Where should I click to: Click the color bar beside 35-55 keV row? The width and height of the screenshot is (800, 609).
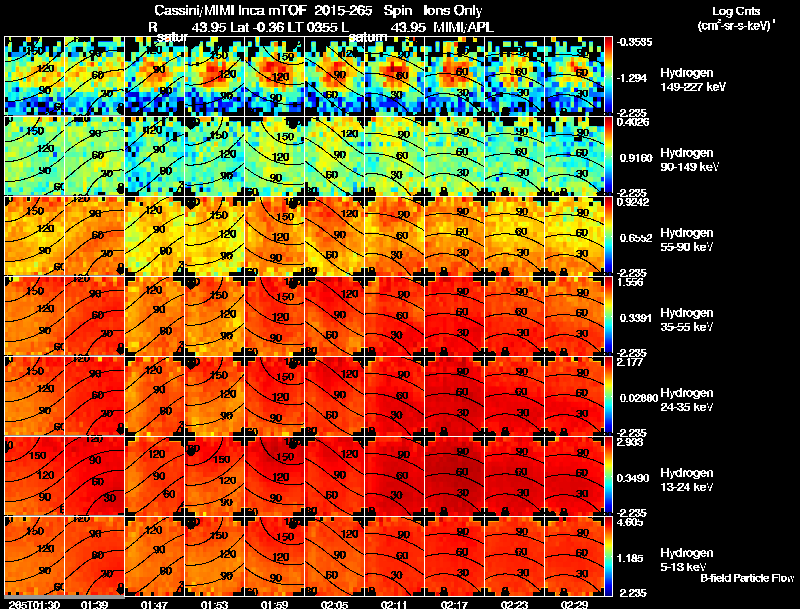[x=608, y=316]
